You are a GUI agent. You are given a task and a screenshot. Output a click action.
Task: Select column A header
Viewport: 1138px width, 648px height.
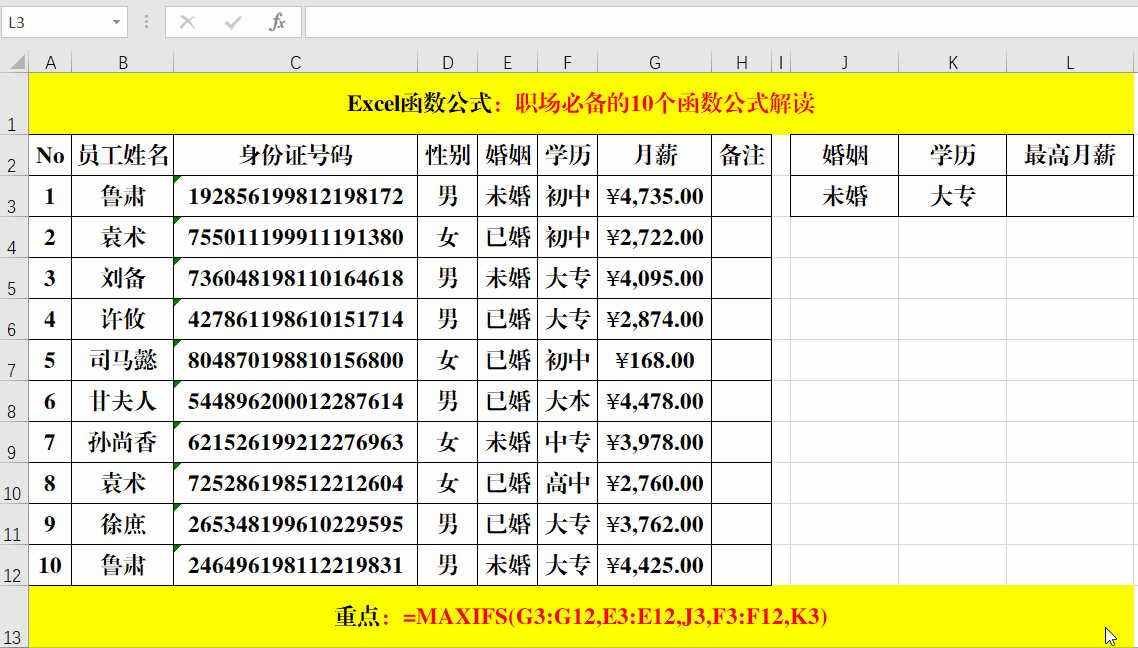50,63
